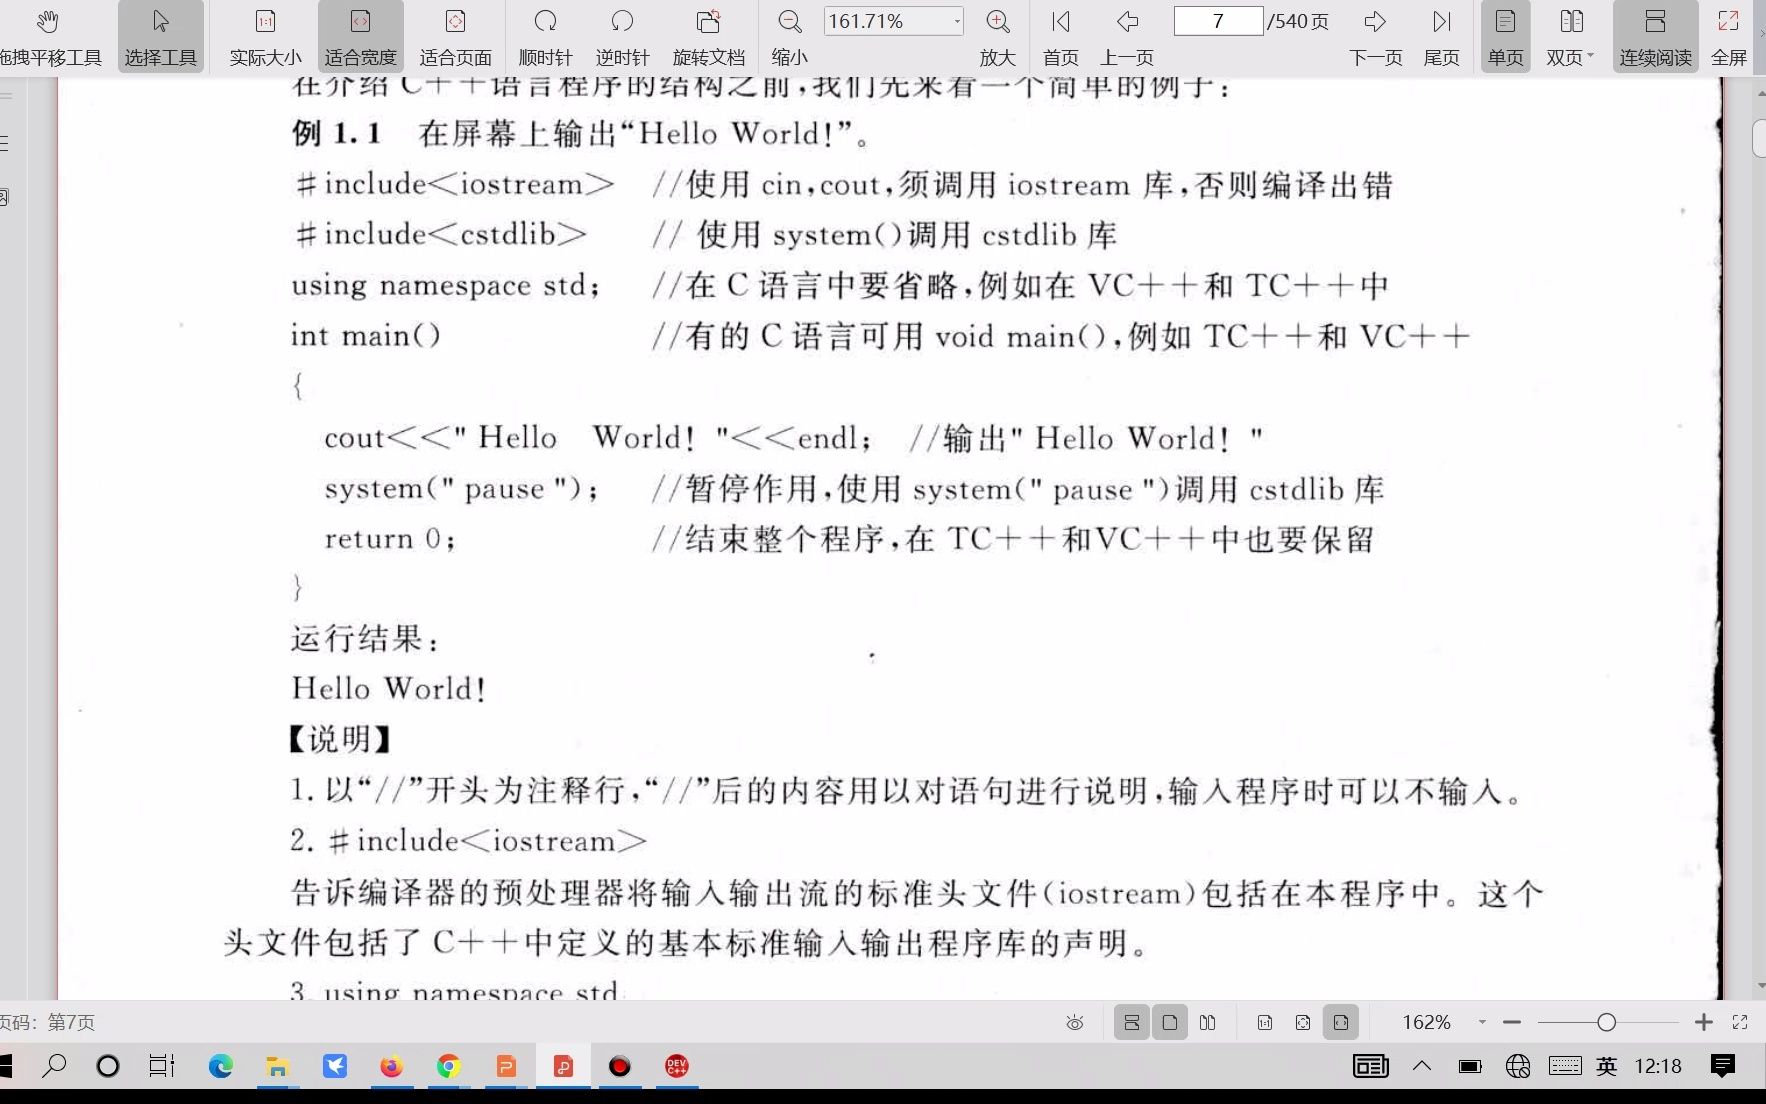Click the 【说明】 heading in the document

tap(339, 739)
